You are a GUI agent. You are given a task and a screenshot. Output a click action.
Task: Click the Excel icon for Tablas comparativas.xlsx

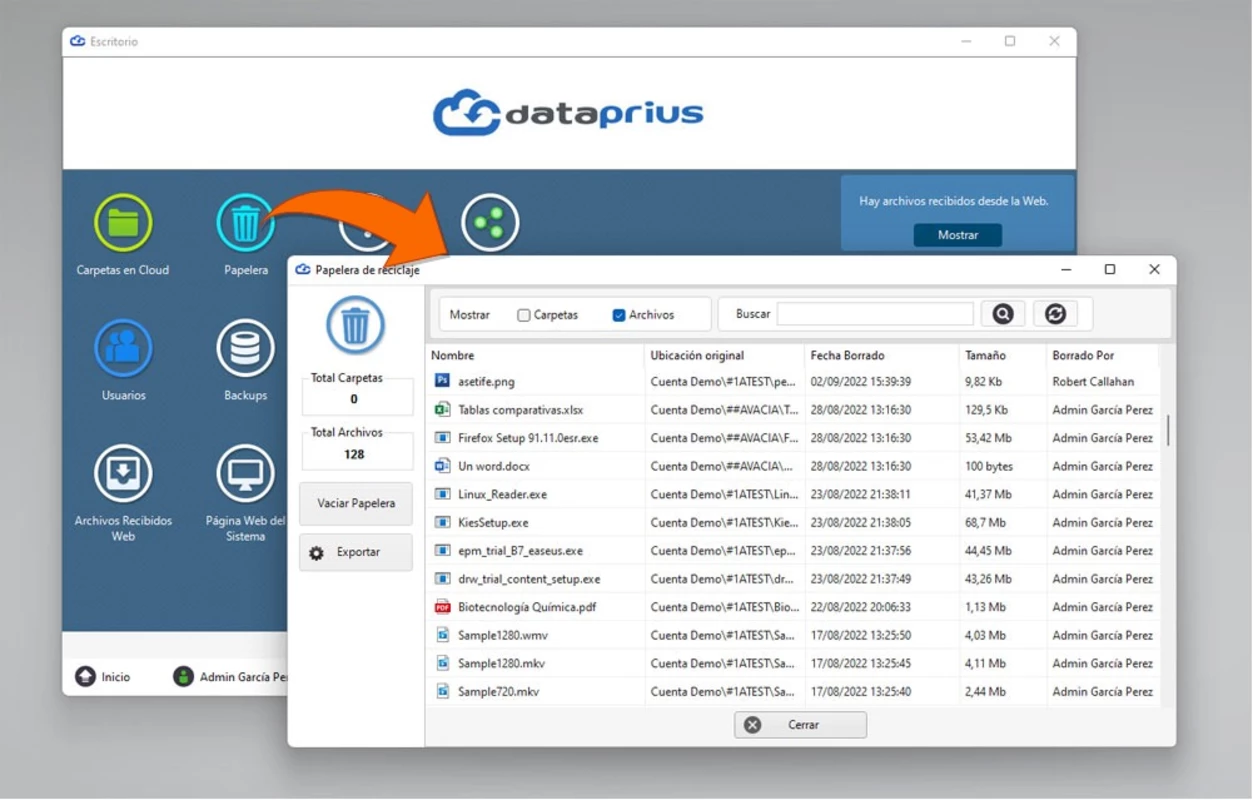point(443,410)
